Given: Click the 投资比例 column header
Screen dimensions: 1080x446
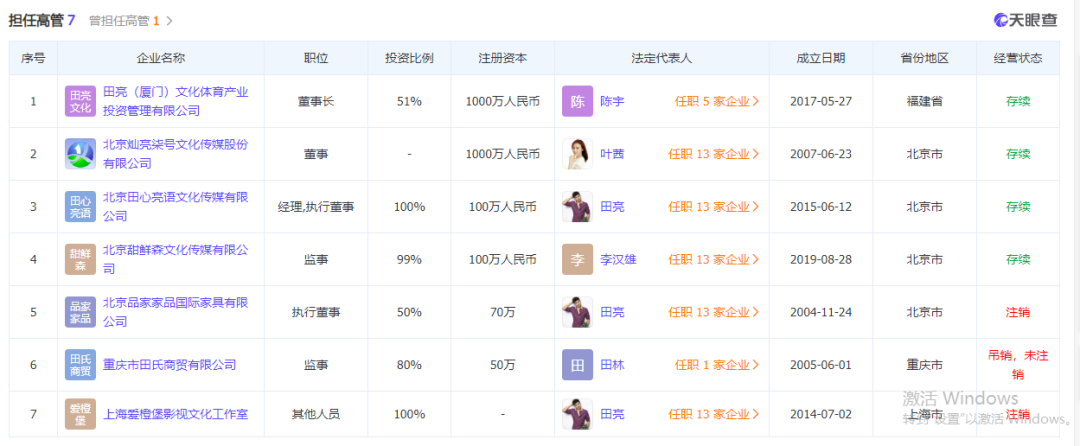Looking at the screenshot, I should point(409,59).
